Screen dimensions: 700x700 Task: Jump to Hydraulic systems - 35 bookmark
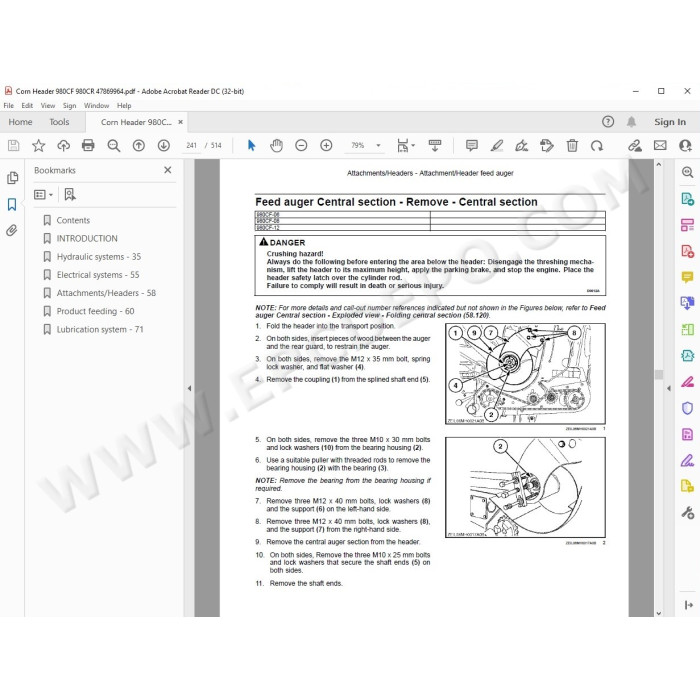(x=99, y=257)
